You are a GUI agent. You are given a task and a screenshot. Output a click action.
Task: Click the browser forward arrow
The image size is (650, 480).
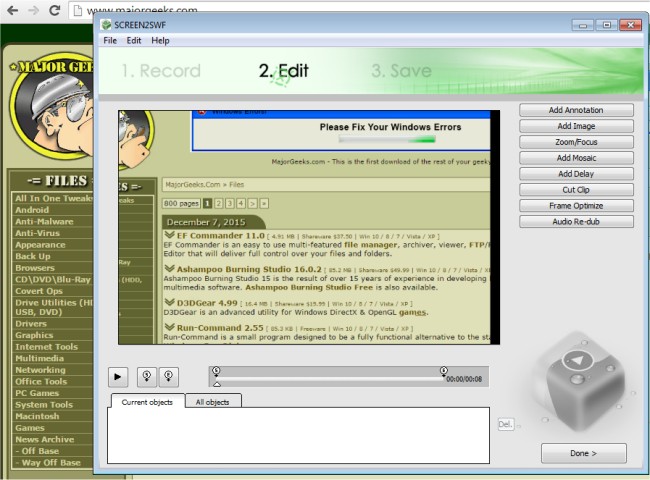(x=34, y=10)
